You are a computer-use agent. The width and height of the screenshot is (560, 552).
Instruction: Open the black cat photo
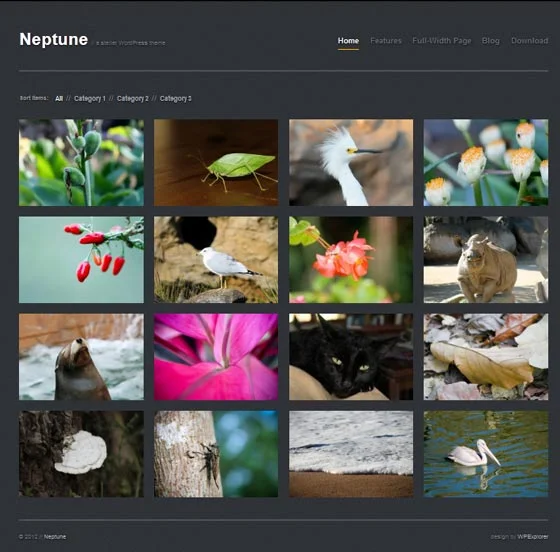[x=351, y=357]
